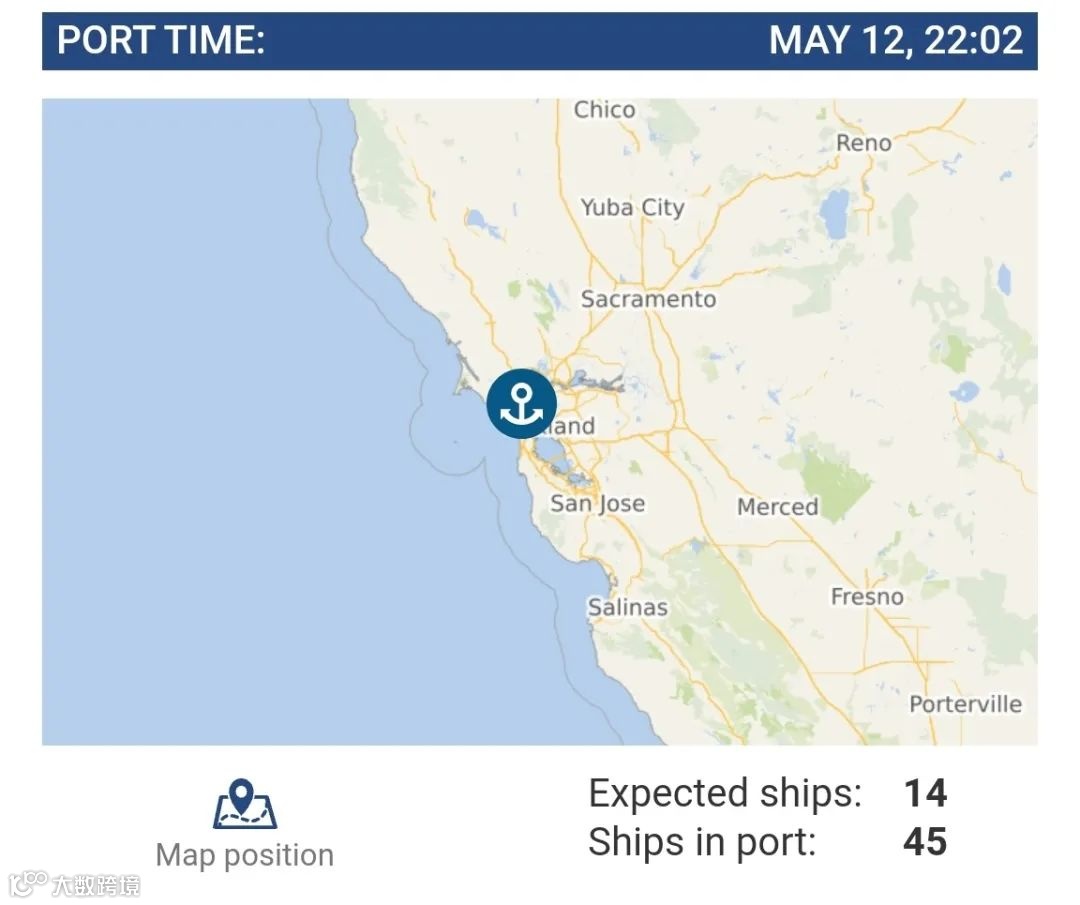Click the Map position label
The height and width of the screenshot is (905, 1080).
pos(245,855)
